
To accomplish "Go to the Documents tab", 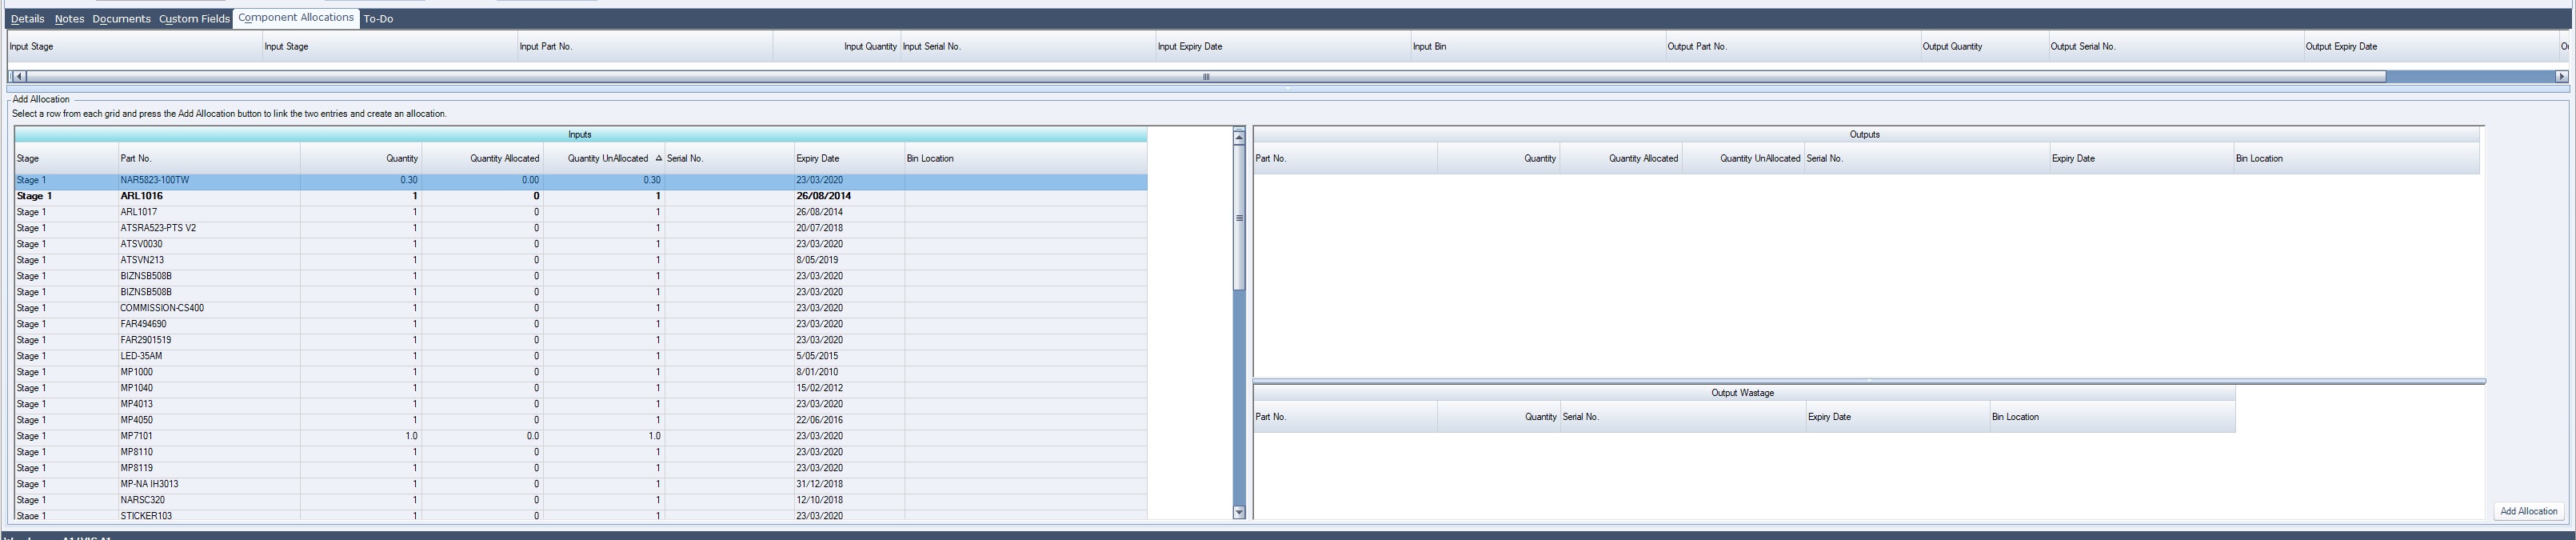I will (121, 19).
